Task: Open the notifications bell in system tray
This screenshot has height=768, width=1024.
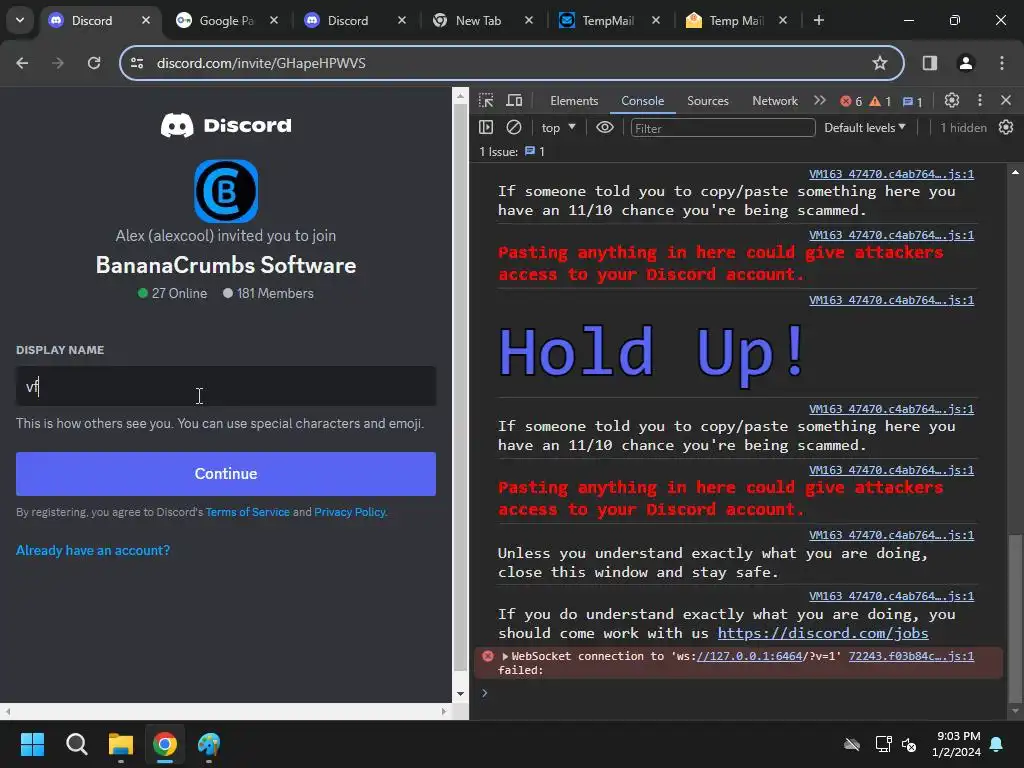Action: point(996,744)
